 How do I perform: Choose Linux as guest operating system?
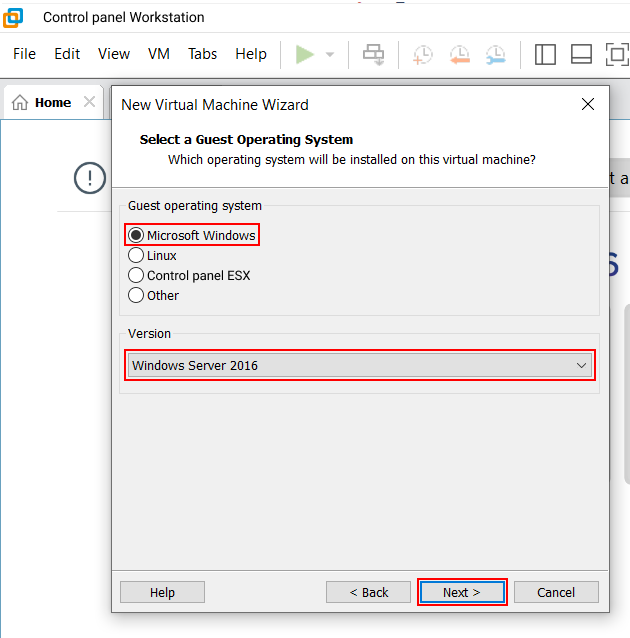[x=137, y=255]
